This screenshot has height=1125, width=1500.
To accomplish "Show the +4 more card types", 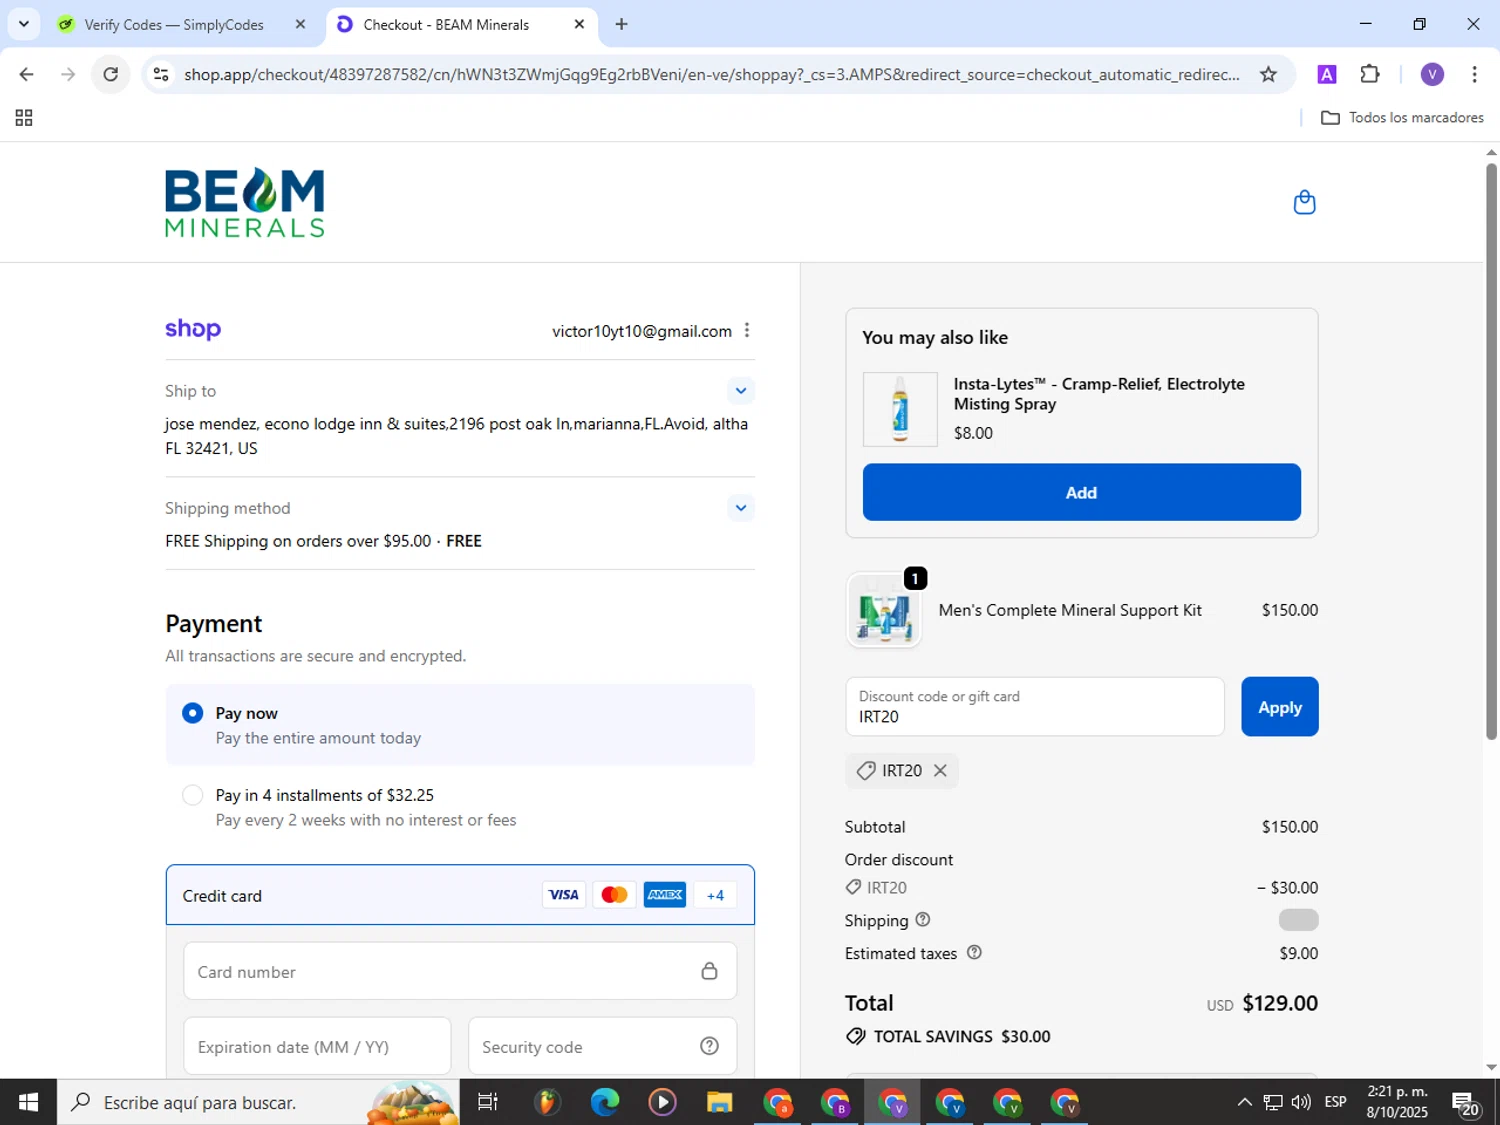I will [x=715, y=895].
